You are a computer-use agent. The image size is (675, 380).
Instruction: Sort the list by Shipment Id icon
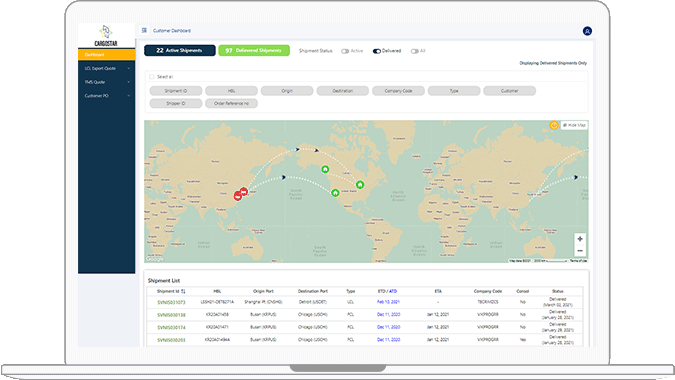183,291
